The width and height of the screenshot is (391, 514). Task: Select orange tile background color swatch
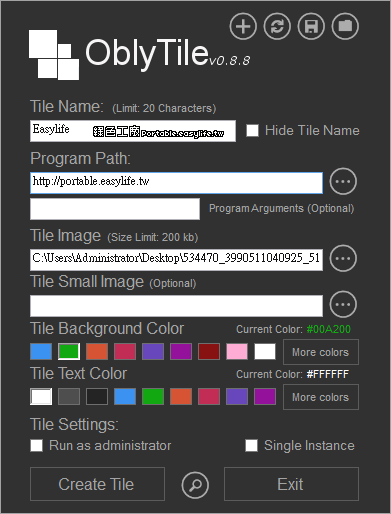pos(97,352)
